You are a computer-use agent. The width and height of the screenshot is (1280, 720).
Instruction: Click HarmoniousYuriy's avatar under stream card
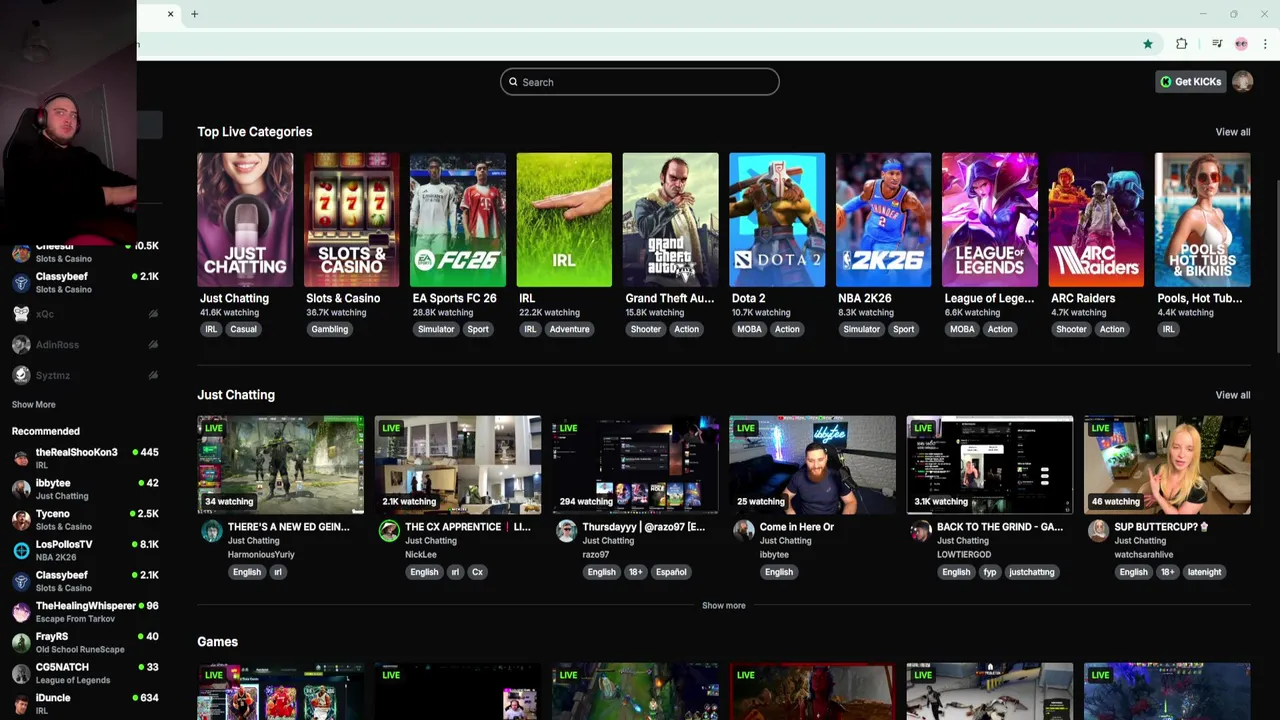211,531
